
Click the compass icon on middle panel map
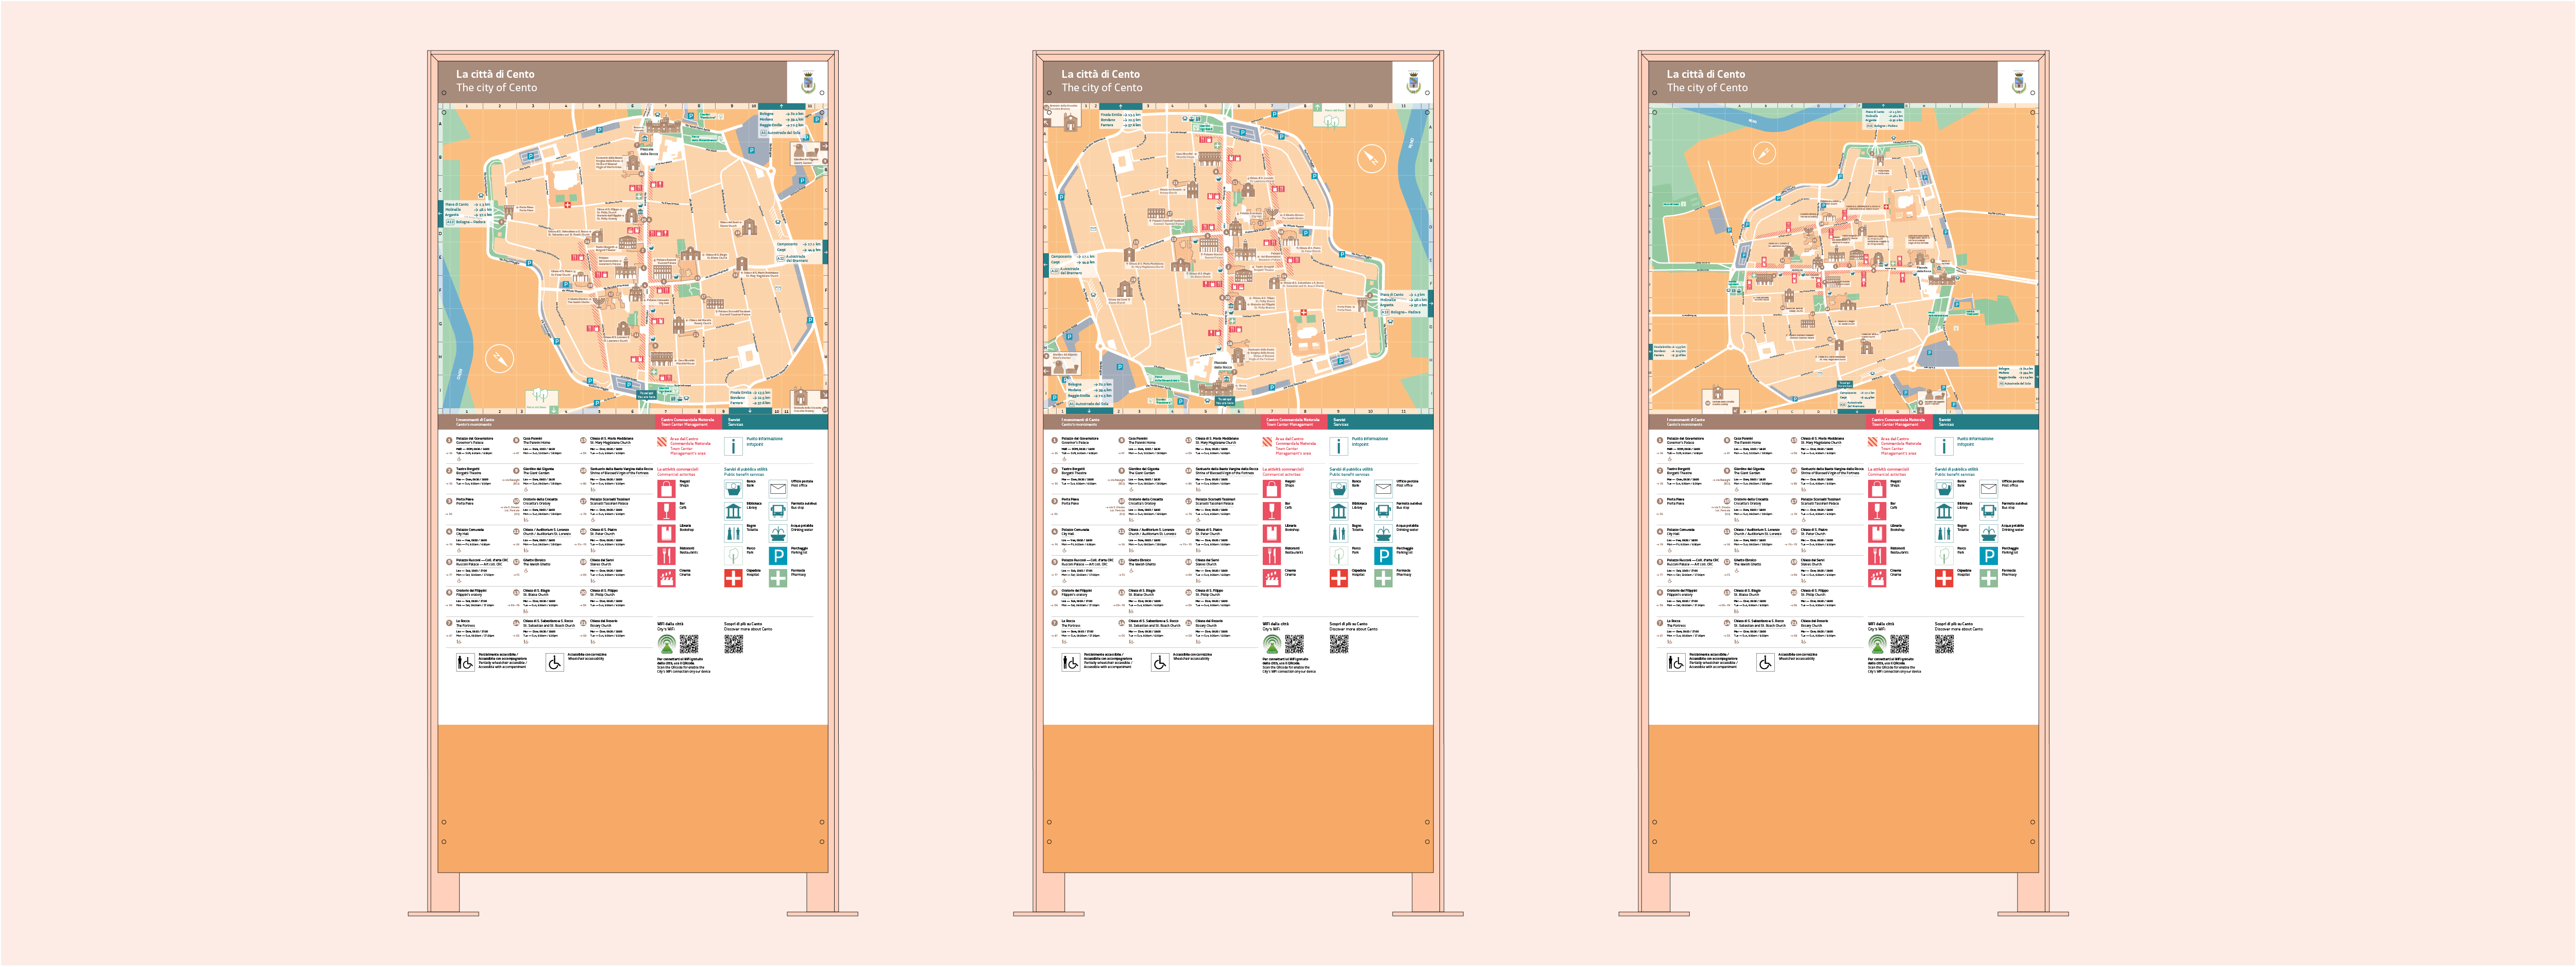[1371, 158]
